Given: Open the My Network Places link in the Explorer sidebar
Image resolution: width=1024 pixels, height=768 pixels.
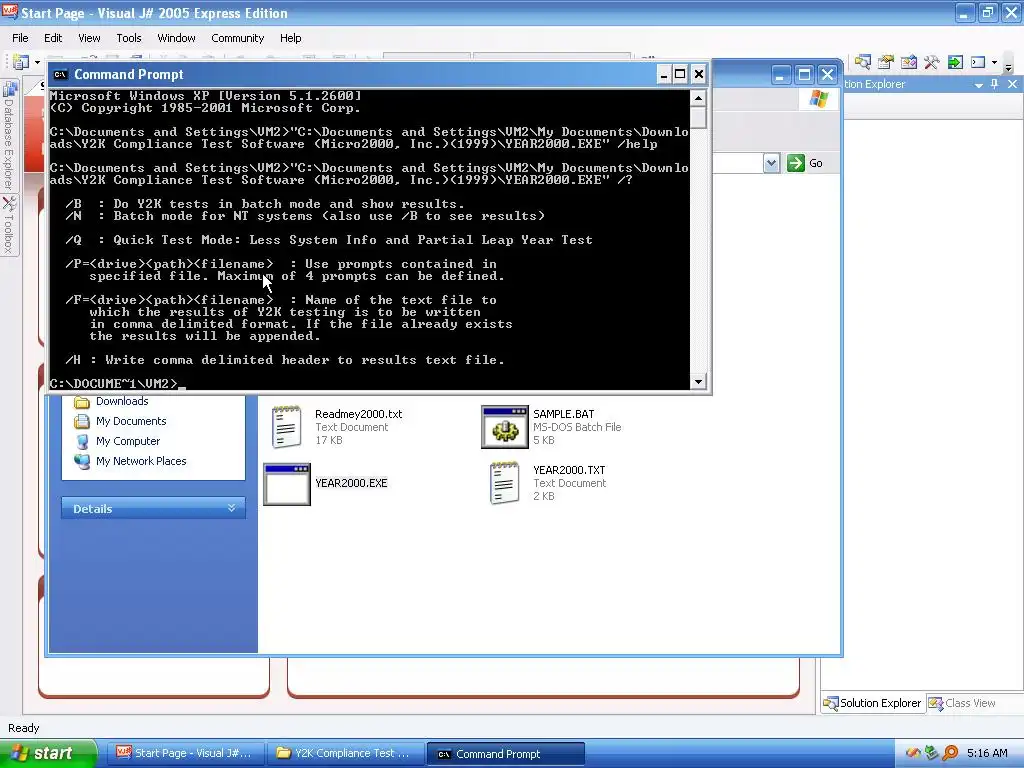Looking at the screenshot, I should coord(141,461).
